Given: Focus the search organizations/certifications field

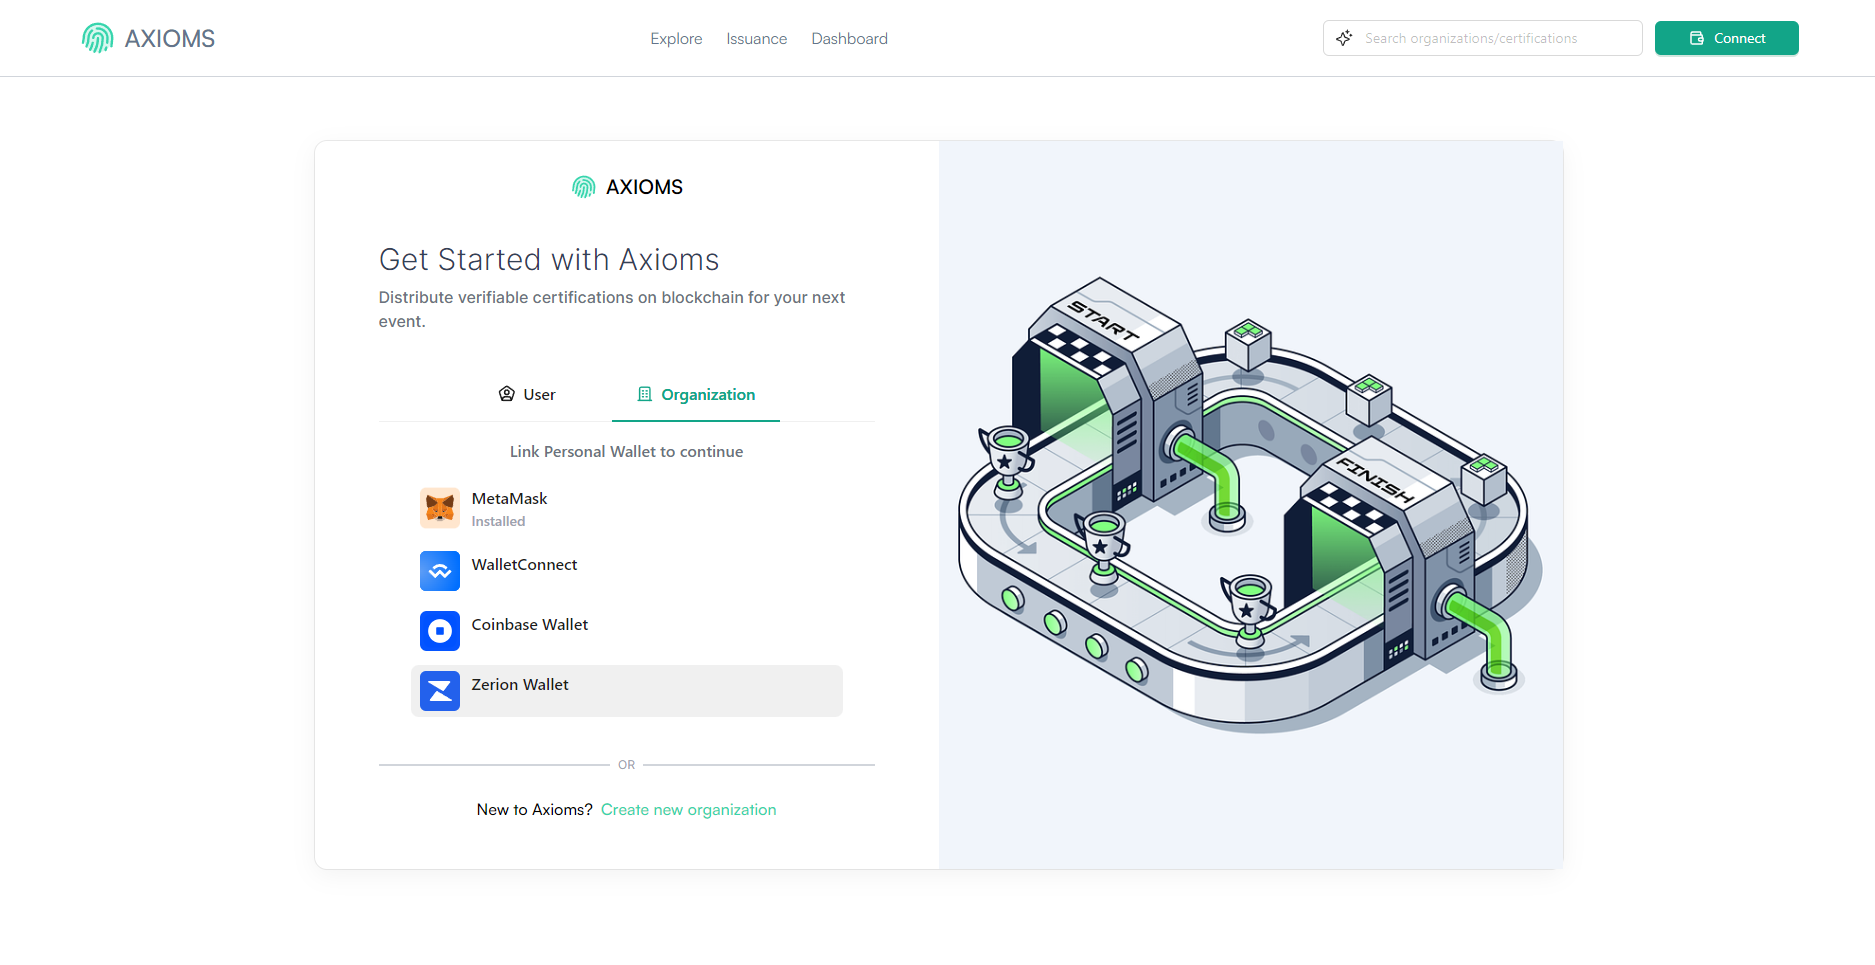Looking at the screenshot, I should (x=1483, y=38).
